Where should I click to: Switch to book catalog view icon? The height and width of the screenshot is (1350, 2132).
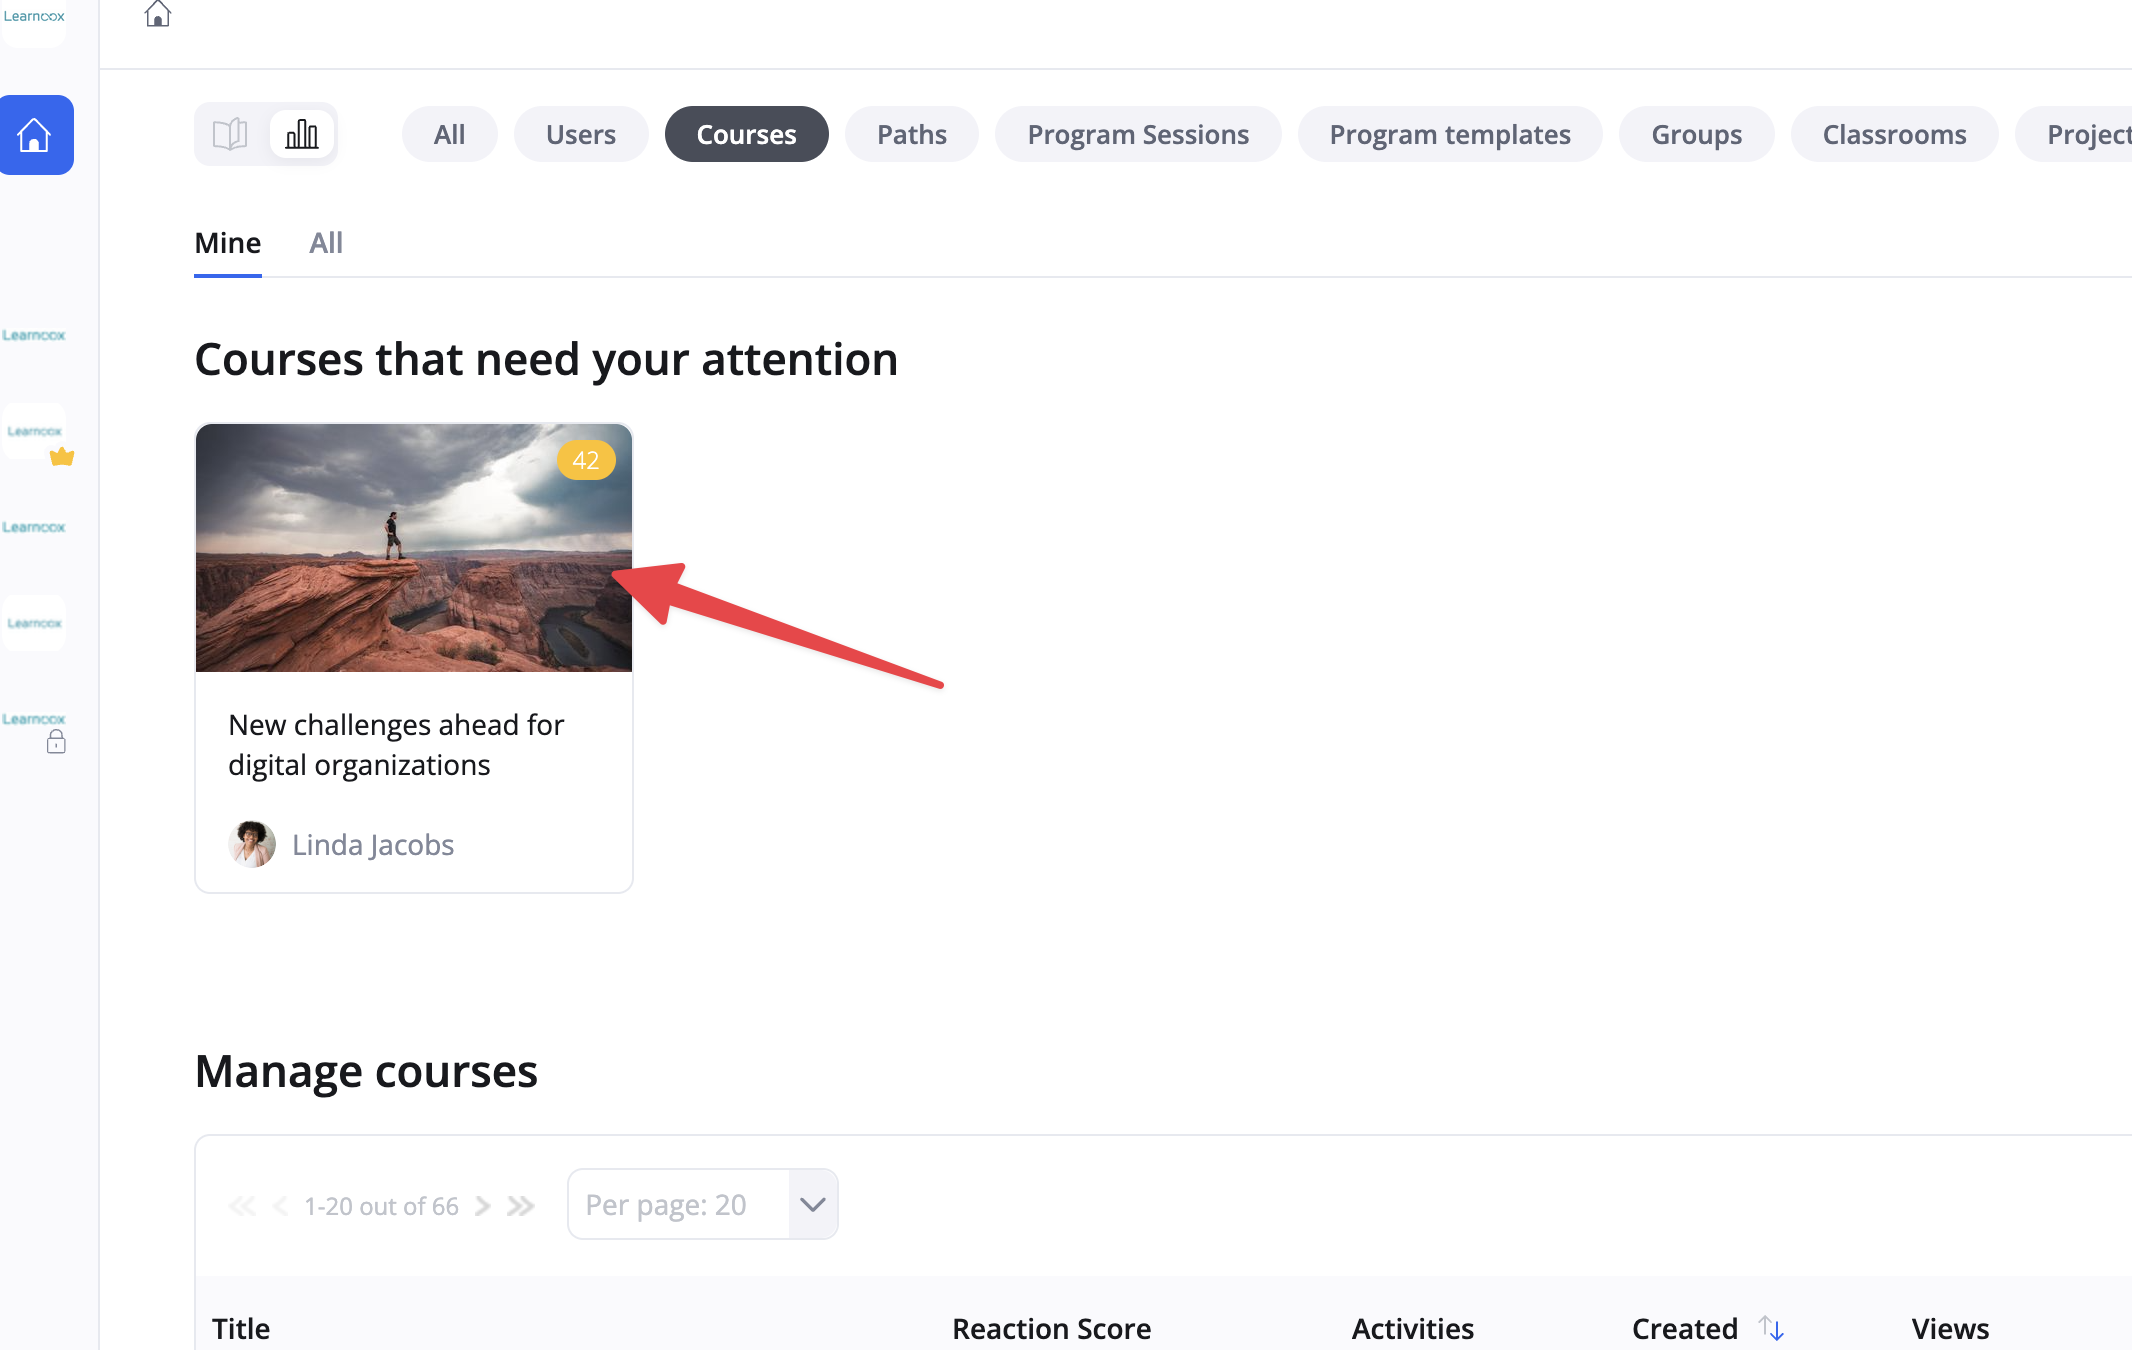point(230,134)
